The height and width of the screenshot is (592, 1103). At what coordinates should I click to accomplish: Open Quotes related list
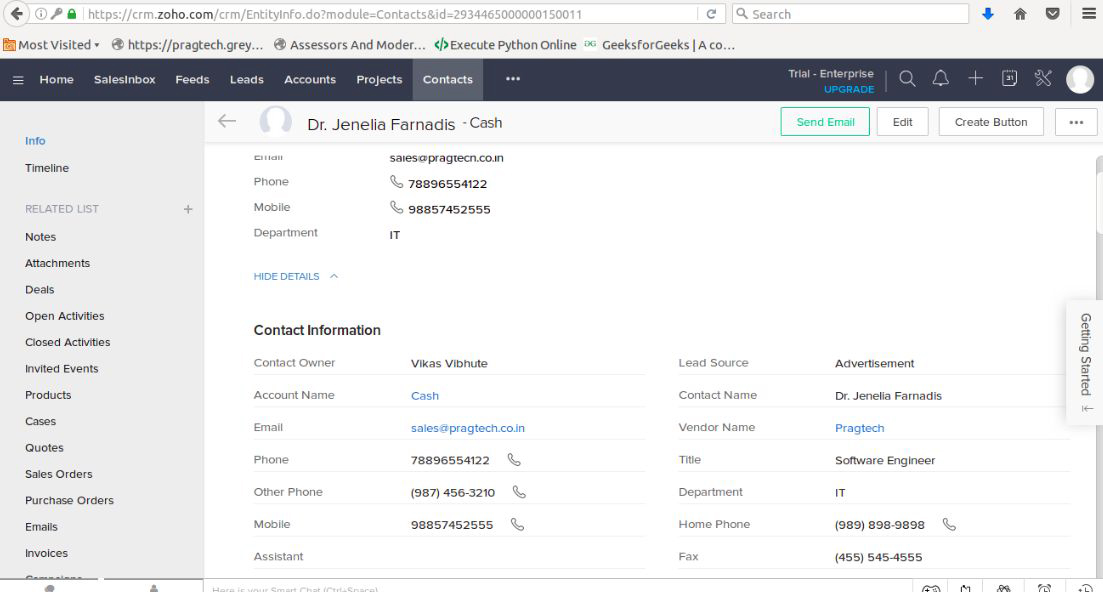pyautogui.click(x=44, y=448)
